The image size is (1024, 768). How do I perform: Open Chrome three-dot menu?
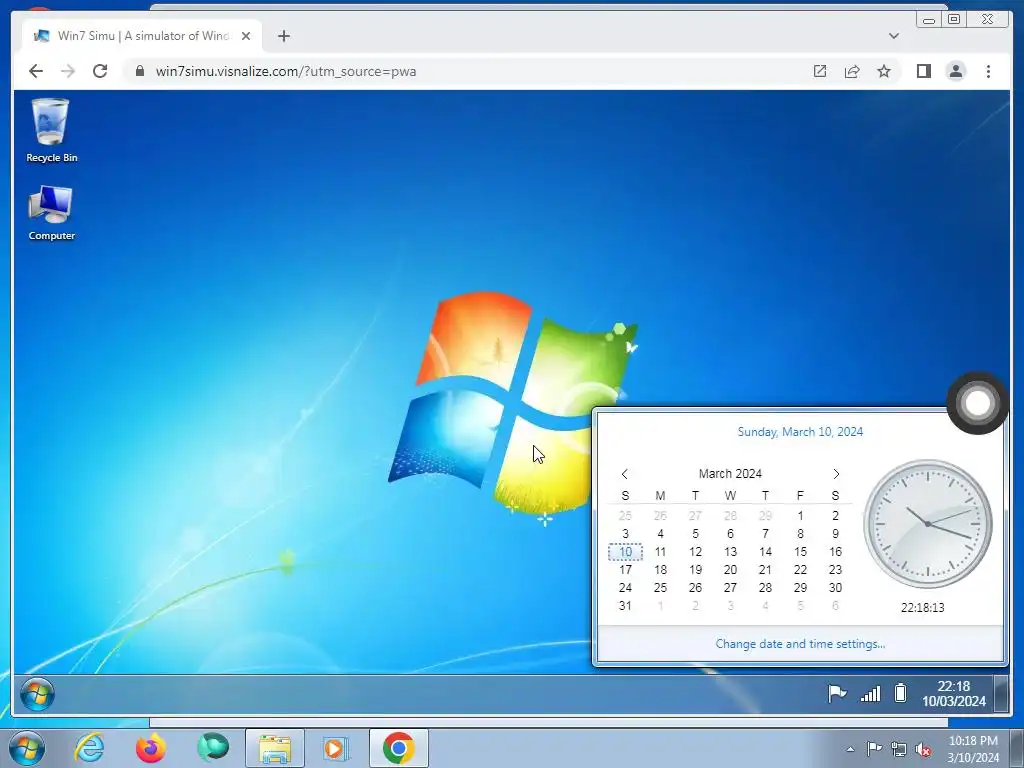point(988,71)
